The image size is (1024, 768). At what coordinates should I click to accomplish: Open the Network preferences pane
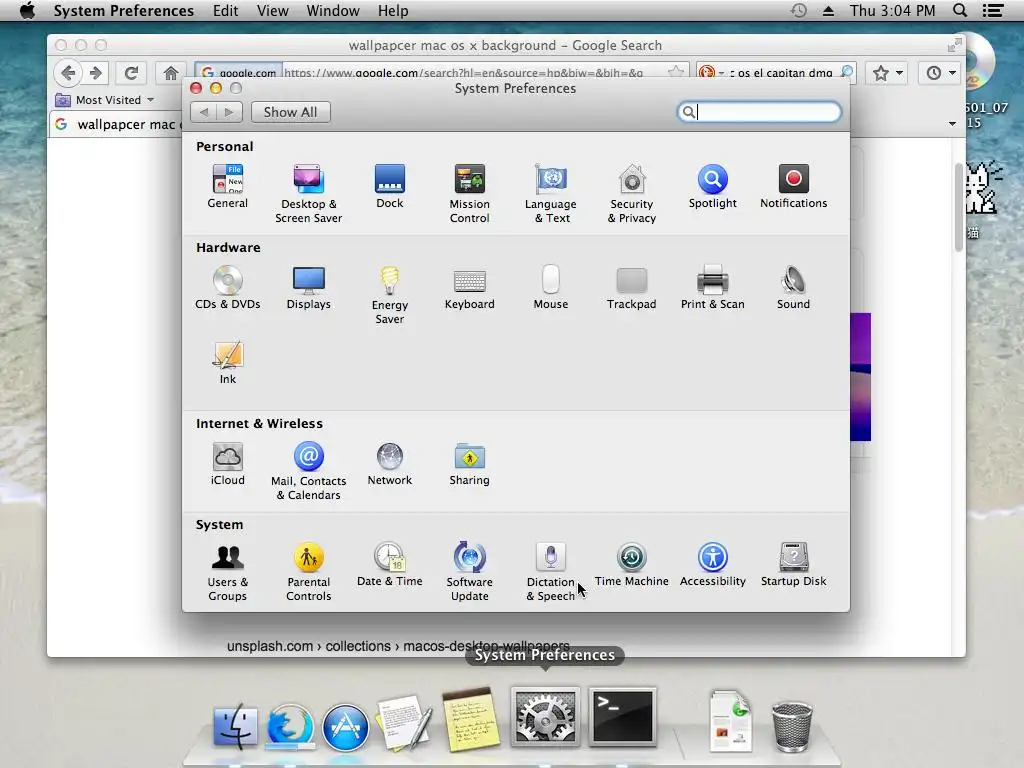(389, 464)
